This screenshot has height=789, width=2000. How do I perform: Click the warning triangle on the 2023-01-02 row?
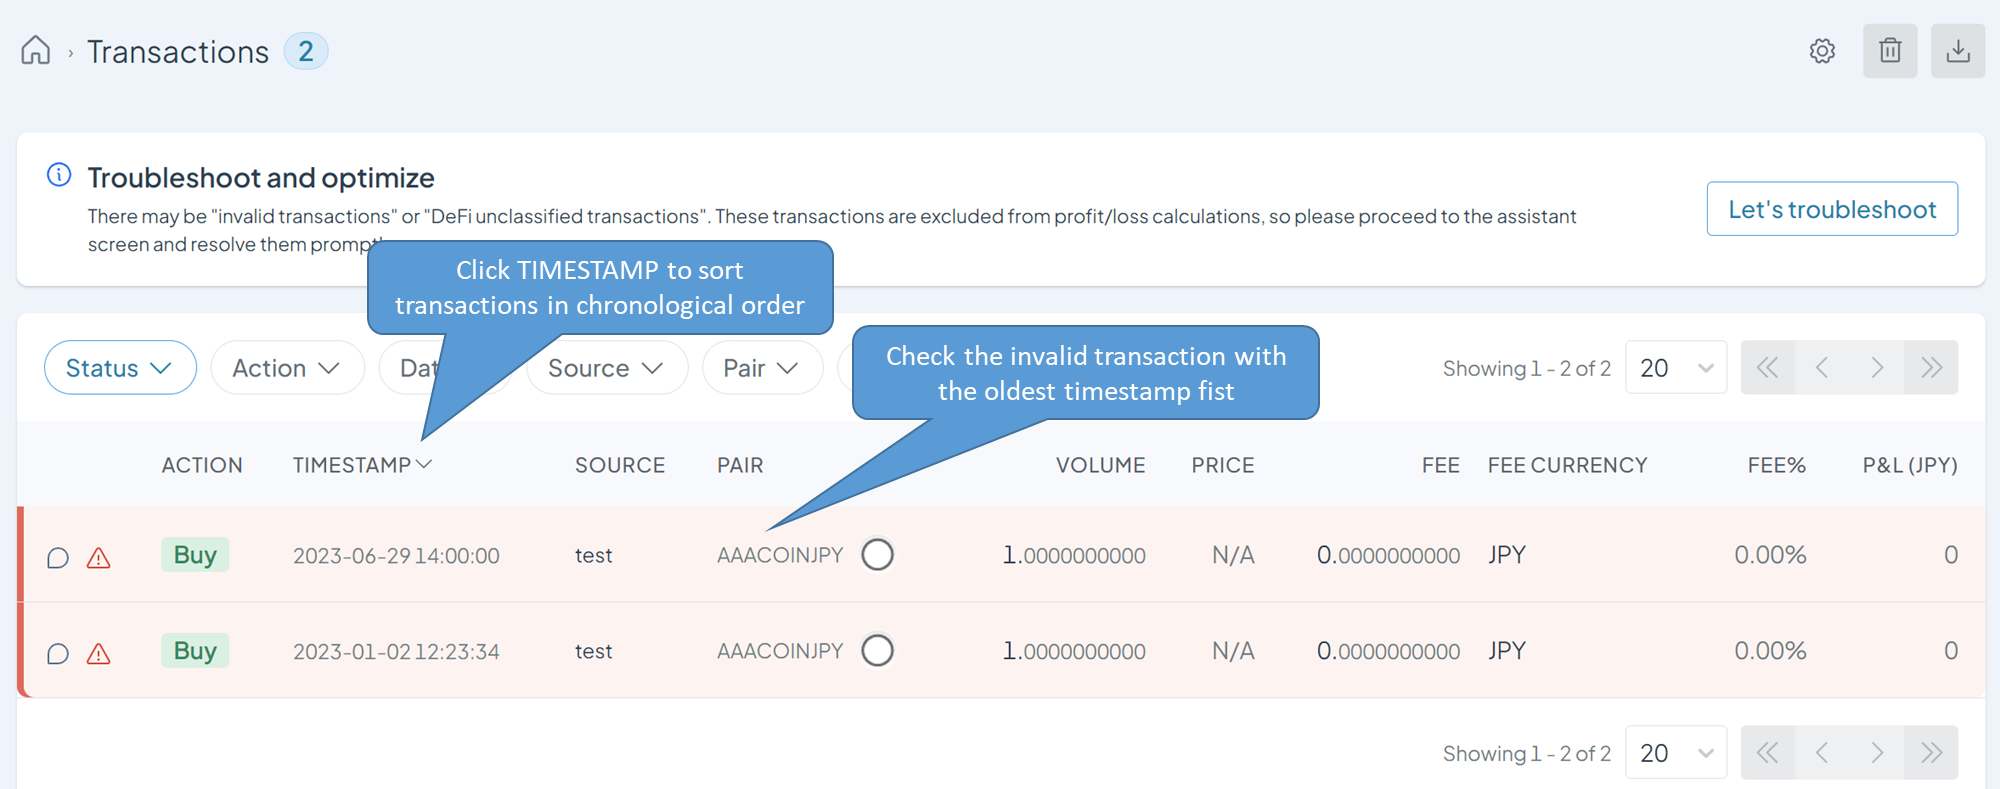click(97, 653)
